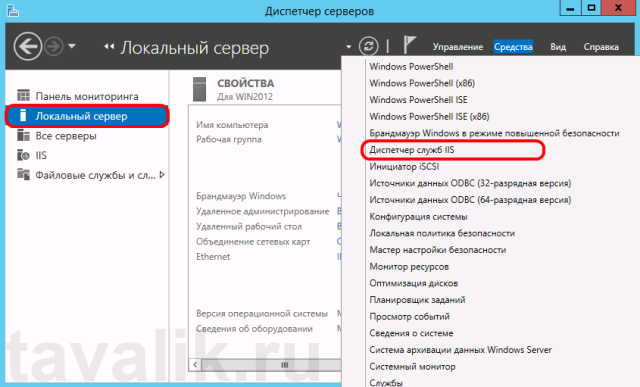Open Системный монитор
This screenshot has height=387, width=640.
[412, 367]
